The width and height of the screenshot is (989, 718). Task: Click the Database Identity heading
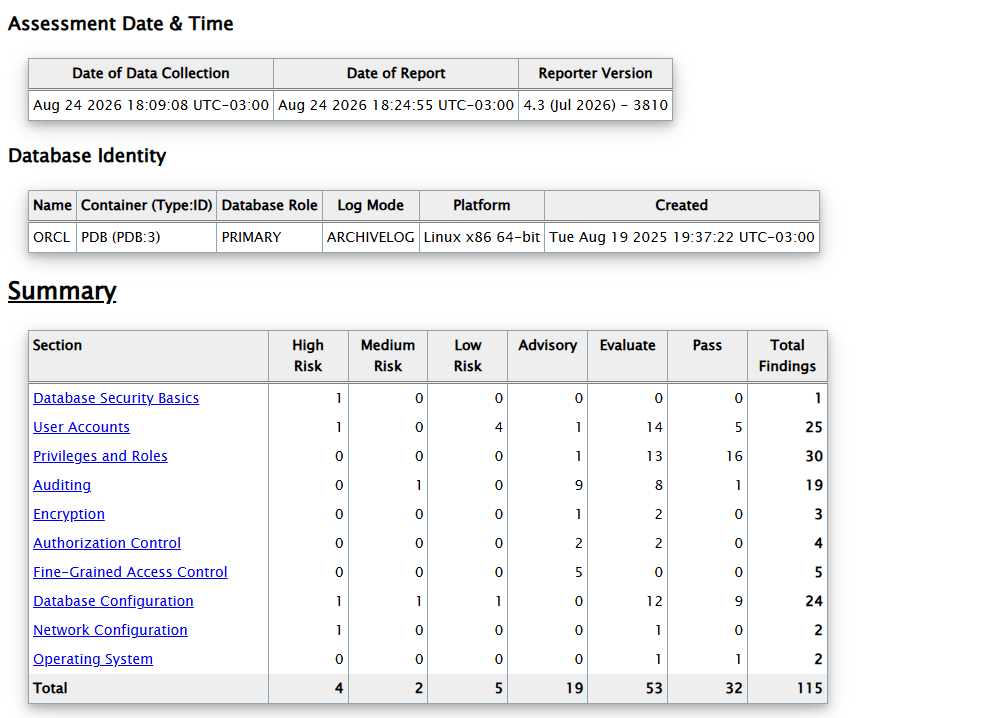(87, 156)
